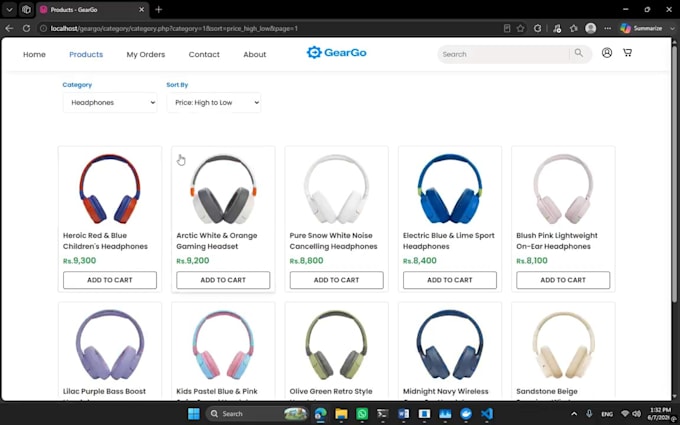Open the workspaces icon beside the tabs
The height and width of the screenshot is (425, 680).
click(x=26, y=10)
